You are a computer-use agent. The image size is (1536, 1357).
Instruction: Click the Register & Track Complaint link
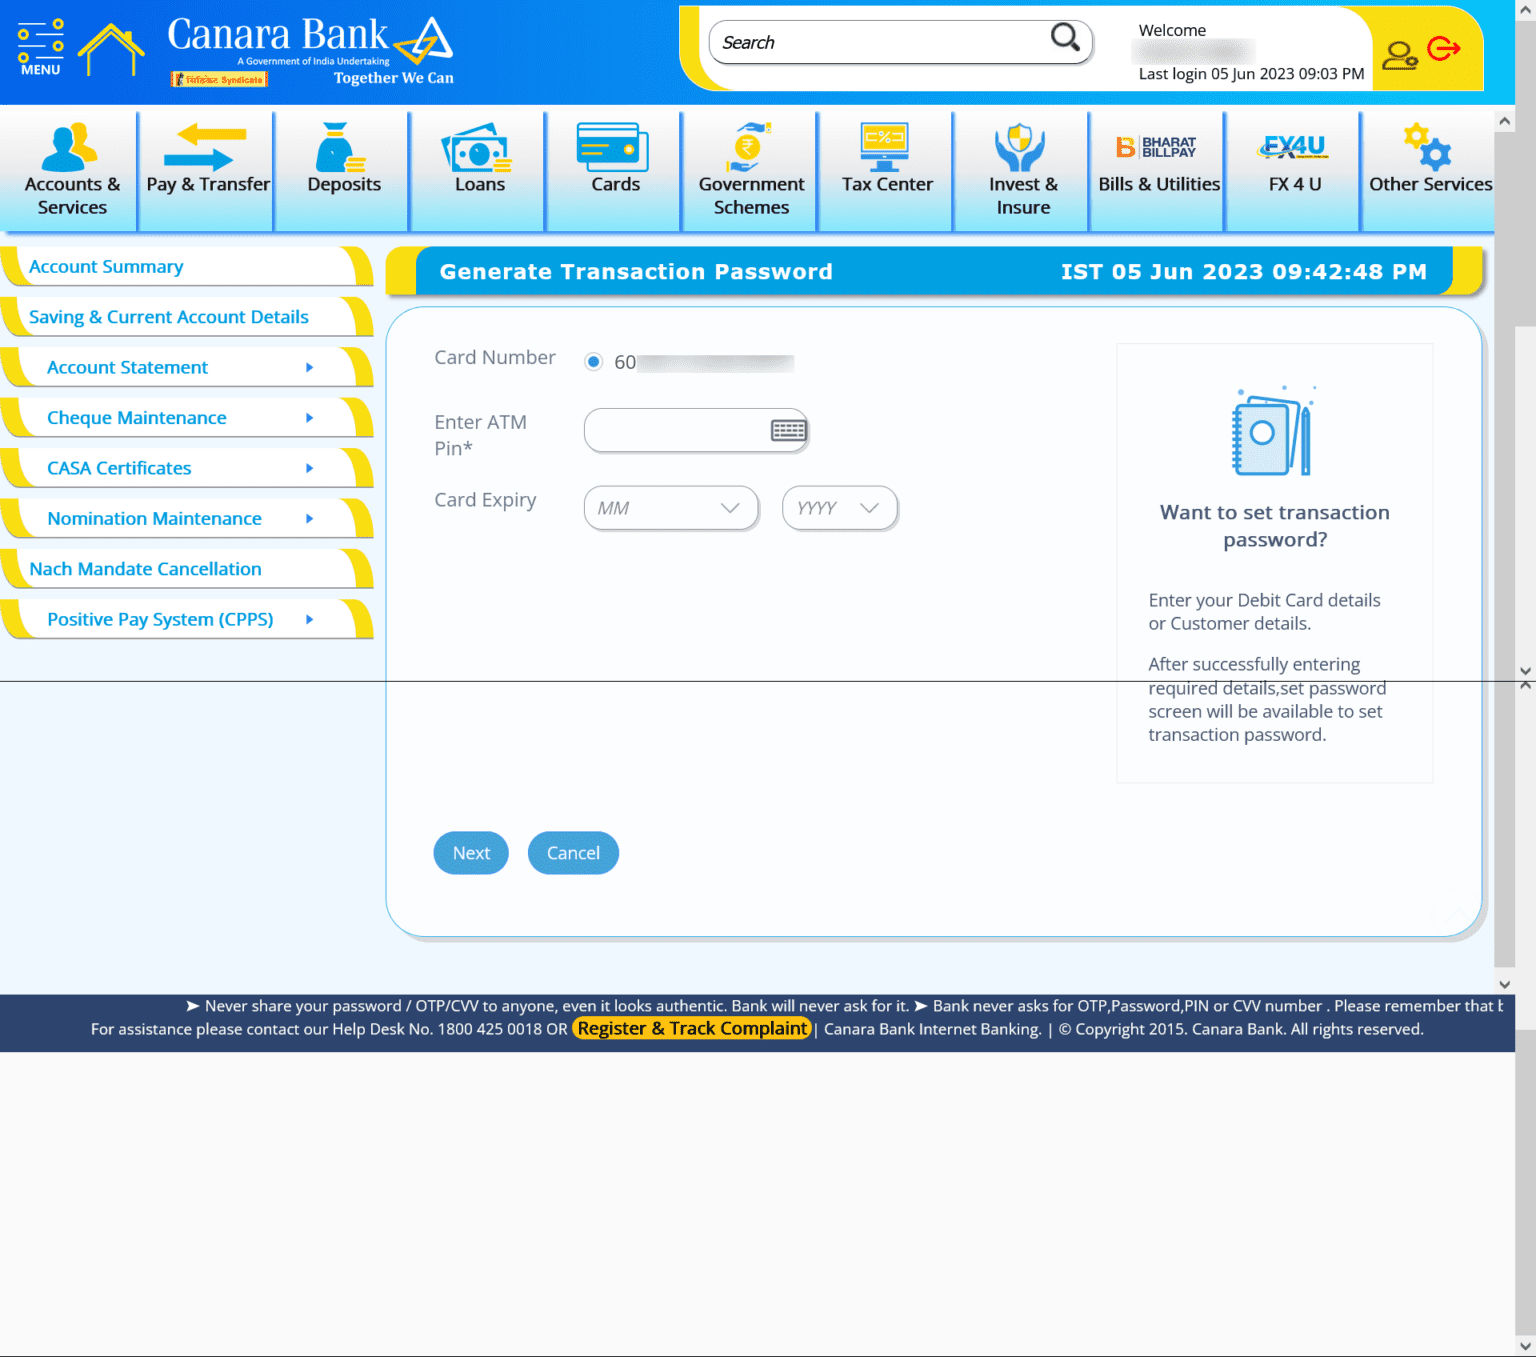click(x=692, y=1028)
